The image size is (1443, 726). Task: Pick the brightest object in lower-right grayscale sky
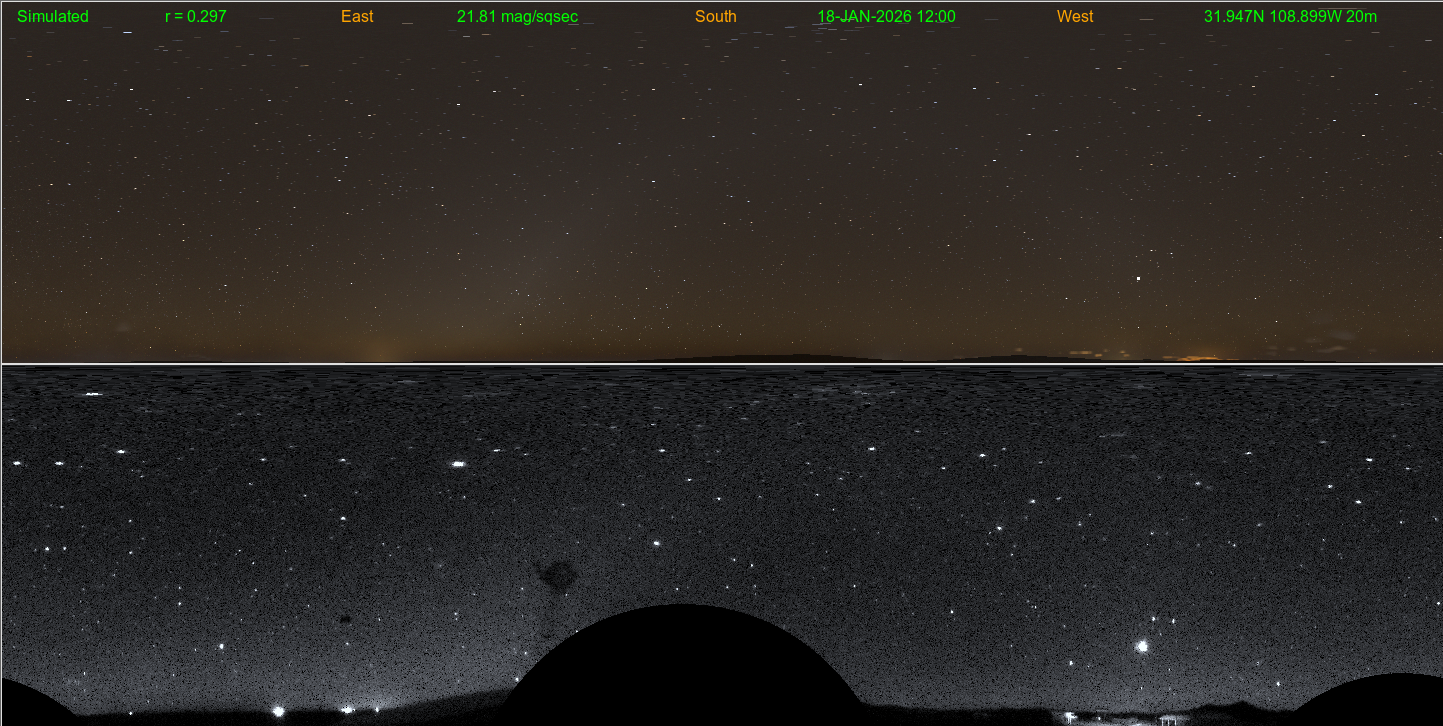(x=1142, y=646)
